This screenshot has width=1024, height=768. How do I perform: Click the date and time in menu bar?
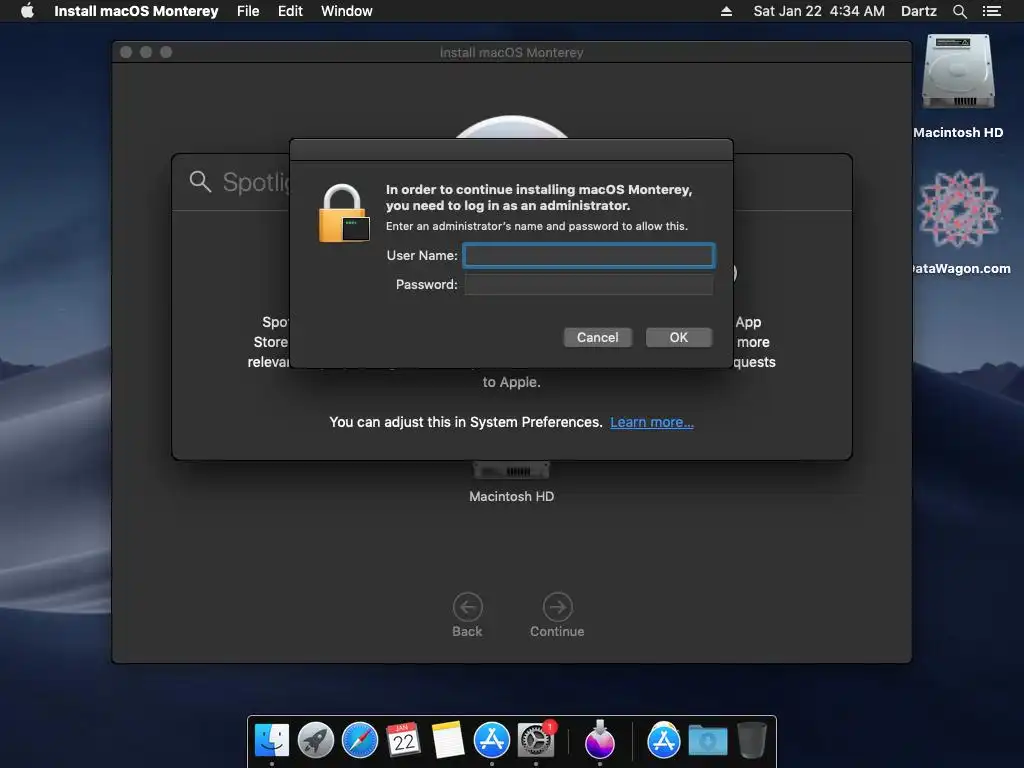pyautogui.click(x=819, y=11)
